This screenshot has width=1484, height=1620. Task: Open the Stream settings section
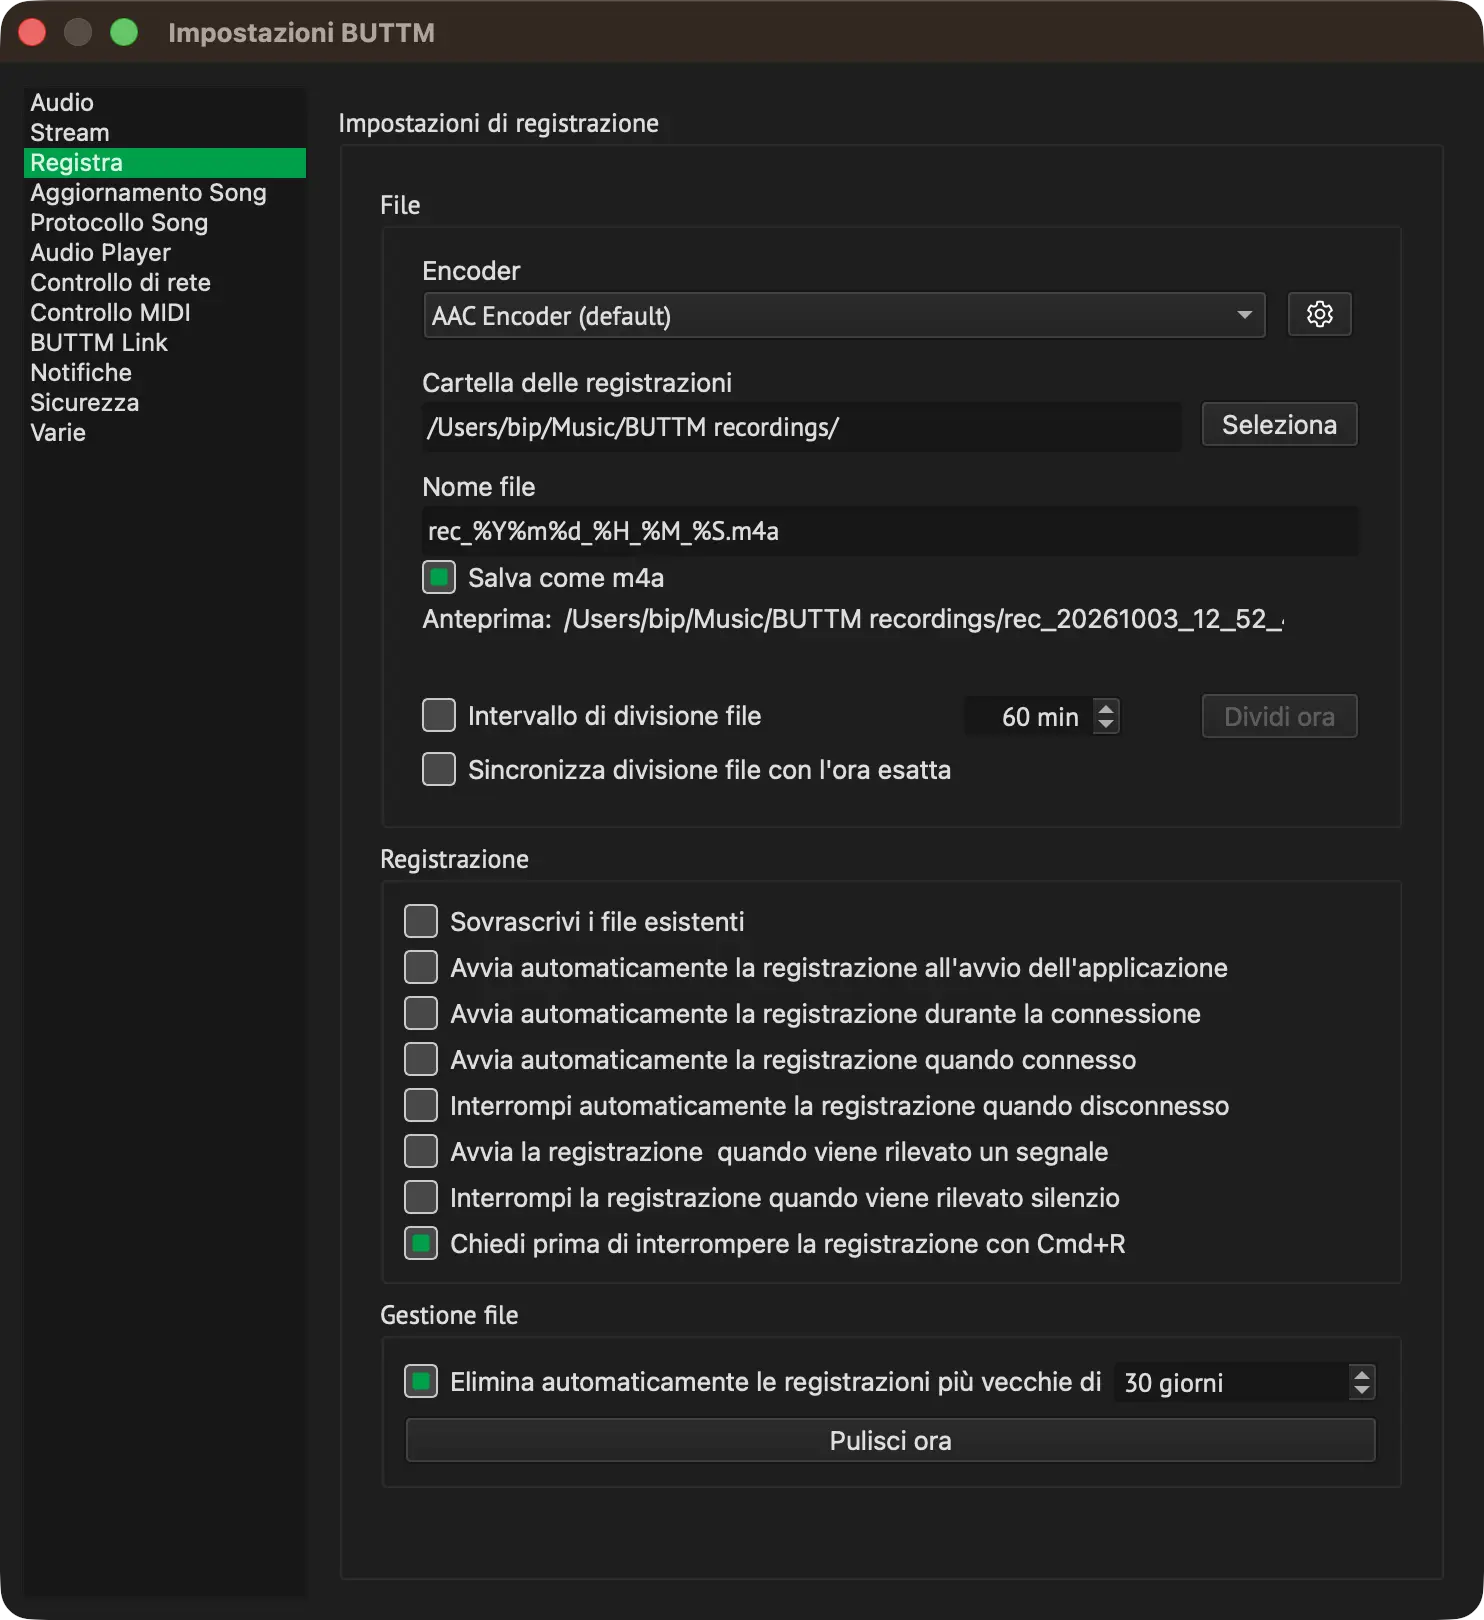[x=164, y=133]
